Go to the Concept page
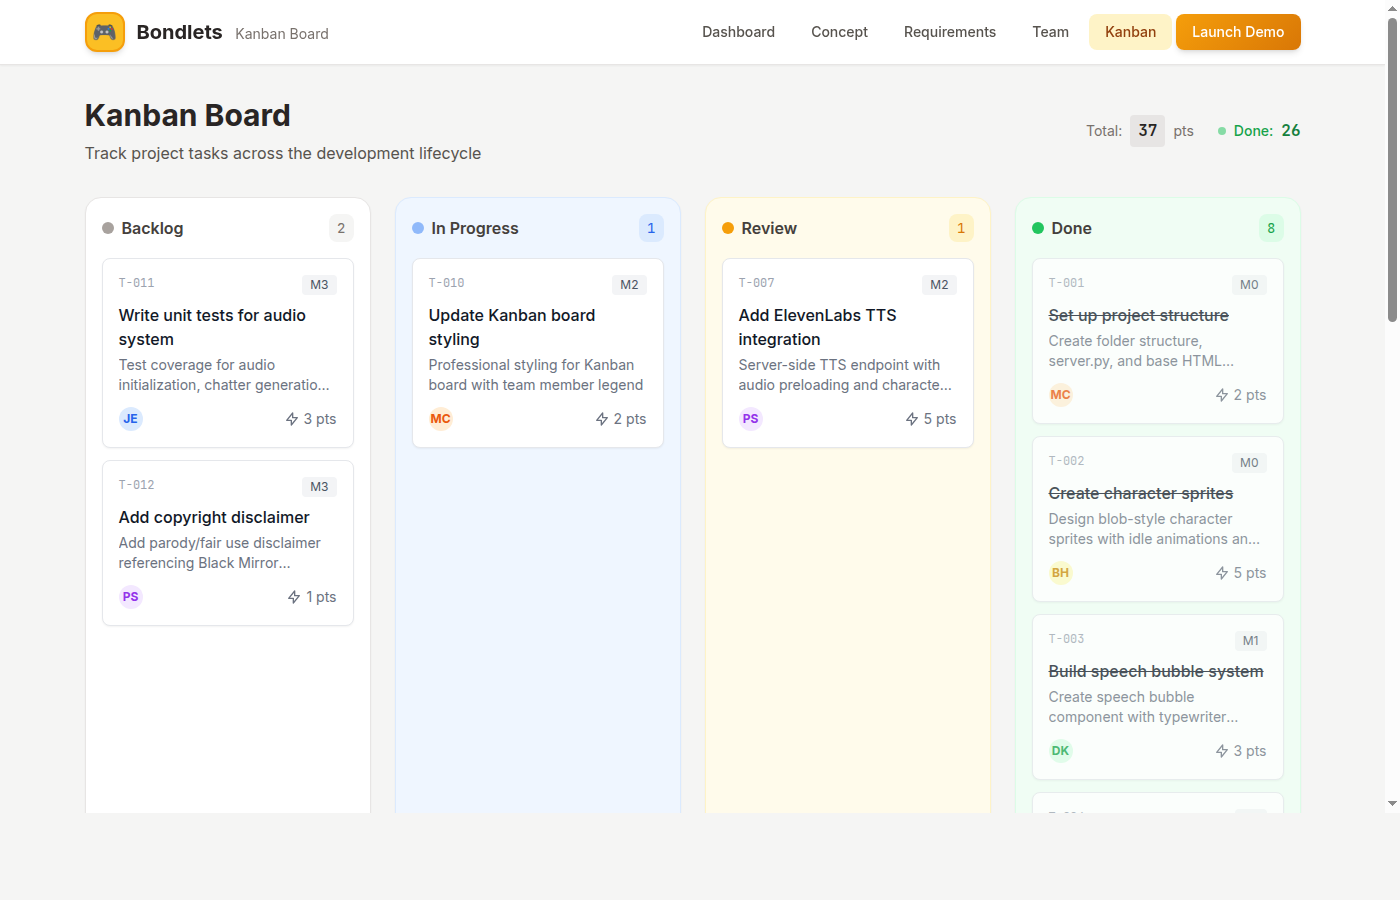This screenshot has width=1400, height=900. pos(839,32)
